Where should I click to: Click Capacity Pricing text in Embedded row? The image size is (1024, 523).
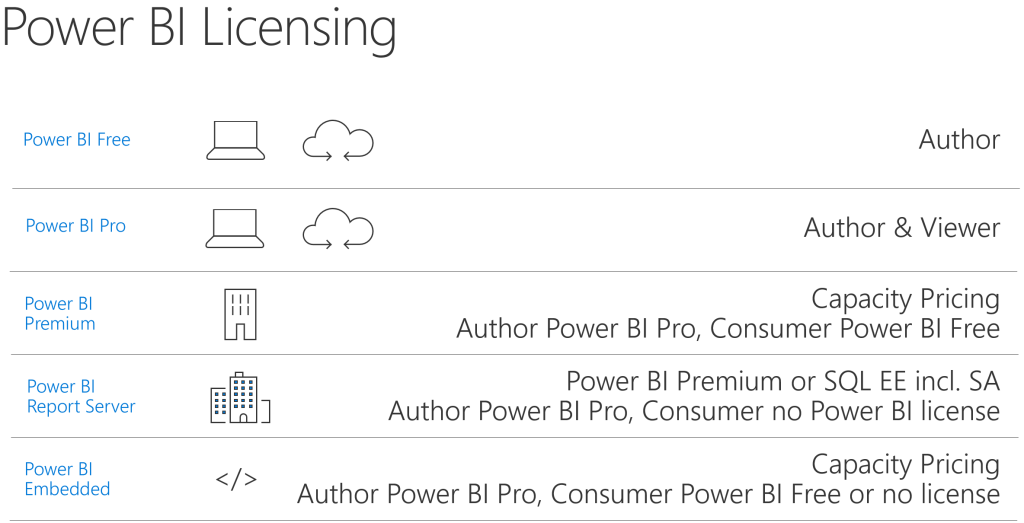[905, 464]
